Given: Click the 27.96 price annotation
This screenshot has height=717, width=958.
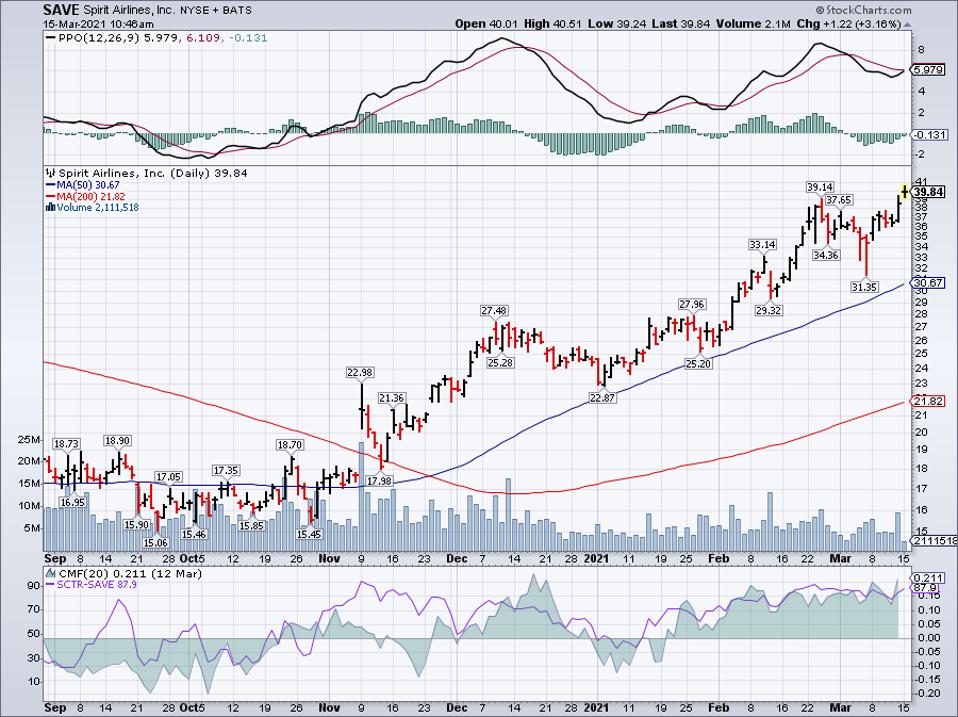Looking at the screenshot, I should click(x=692, y=304).
